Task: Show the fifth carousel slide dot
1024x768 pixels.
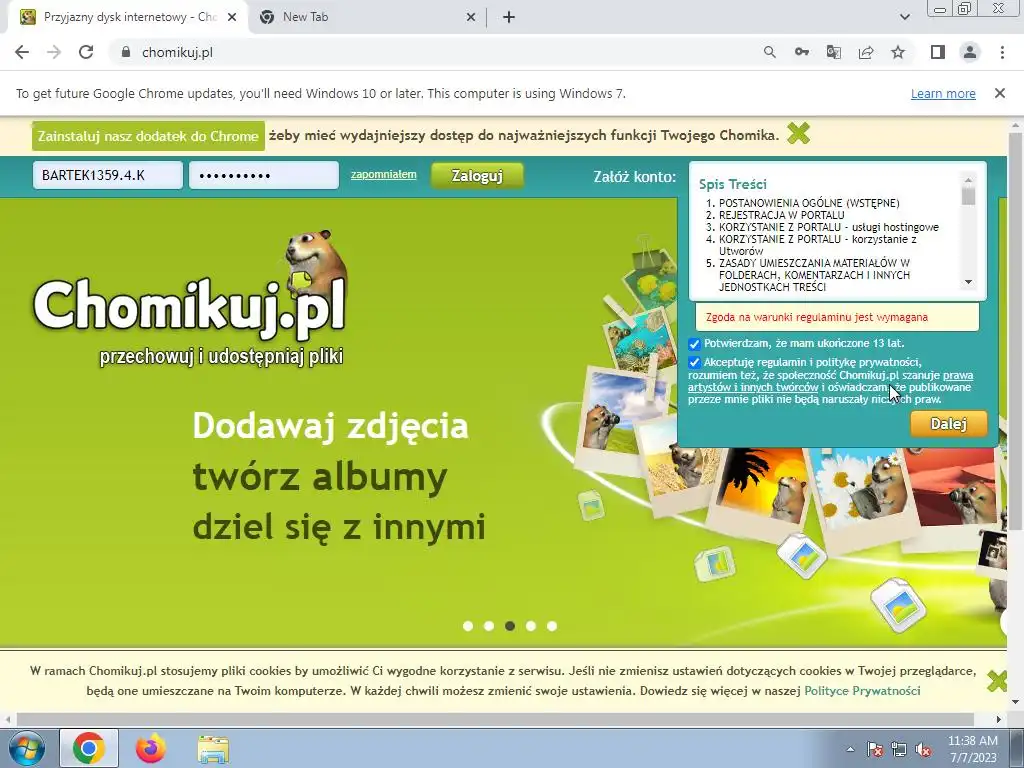Action: click(x=552, y=626)
